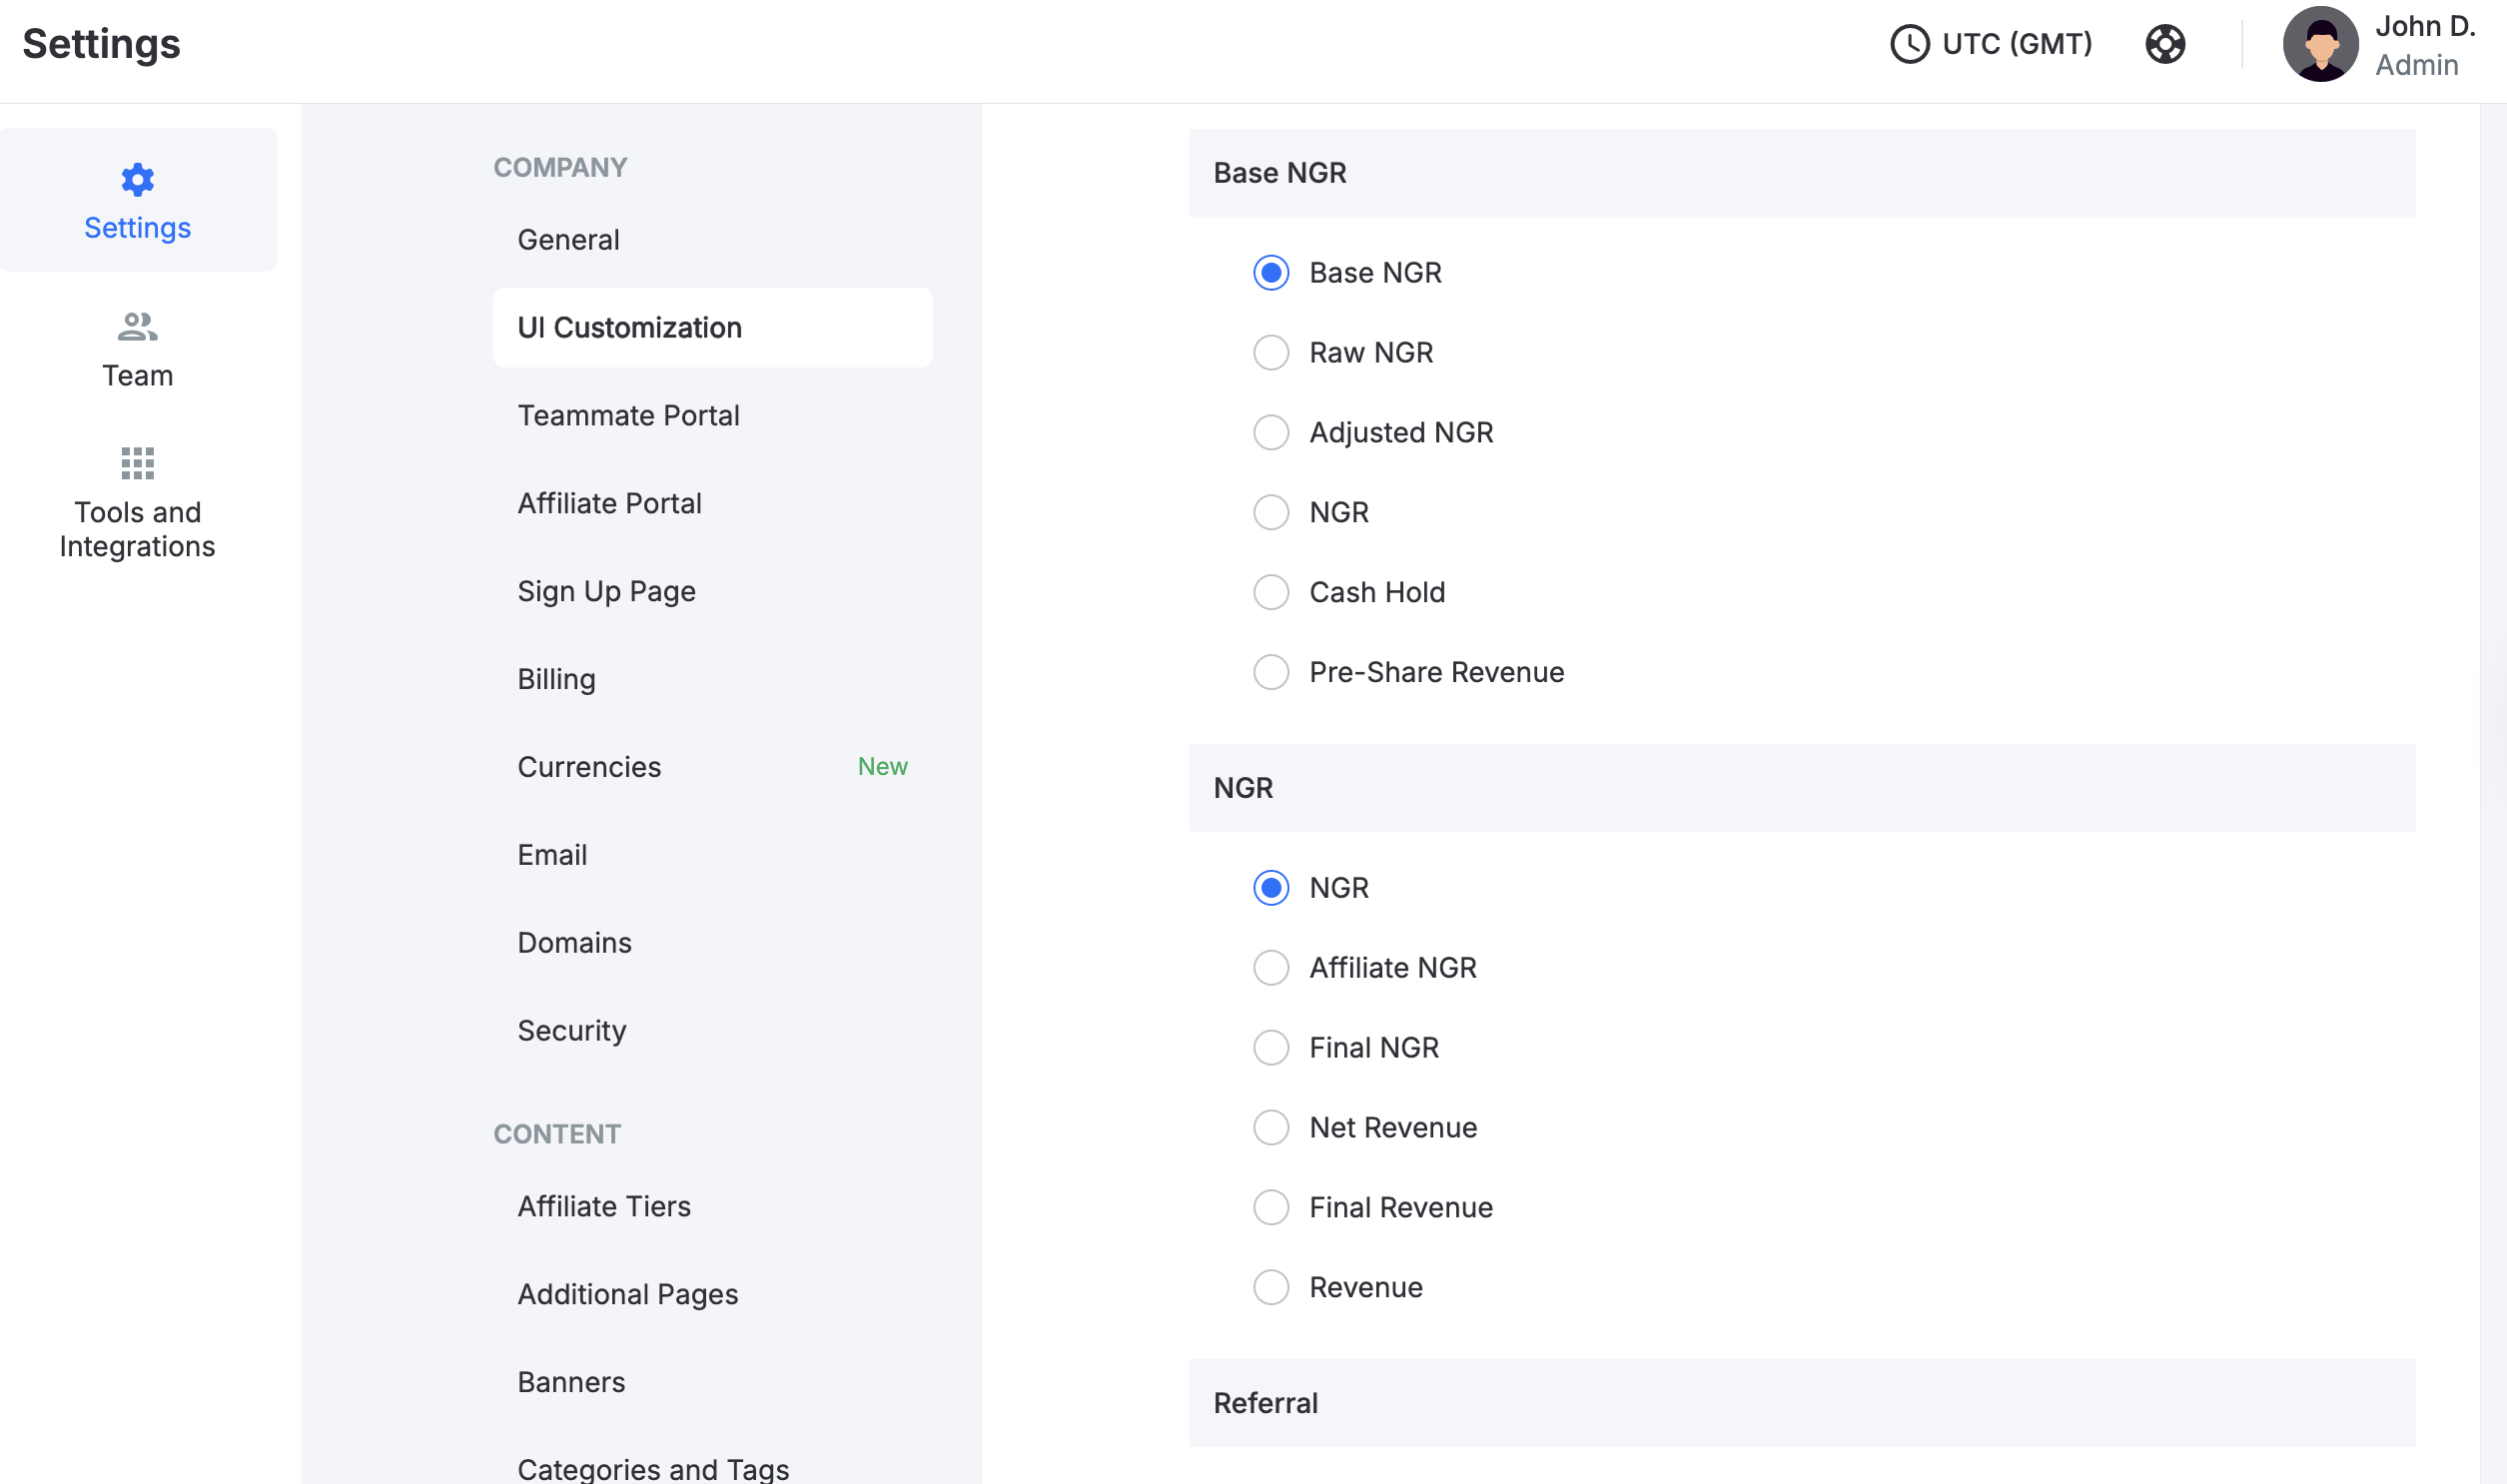This screenshot has height=1484, width=2507.
Task: Open the General settings page
Action: (712, 240)
